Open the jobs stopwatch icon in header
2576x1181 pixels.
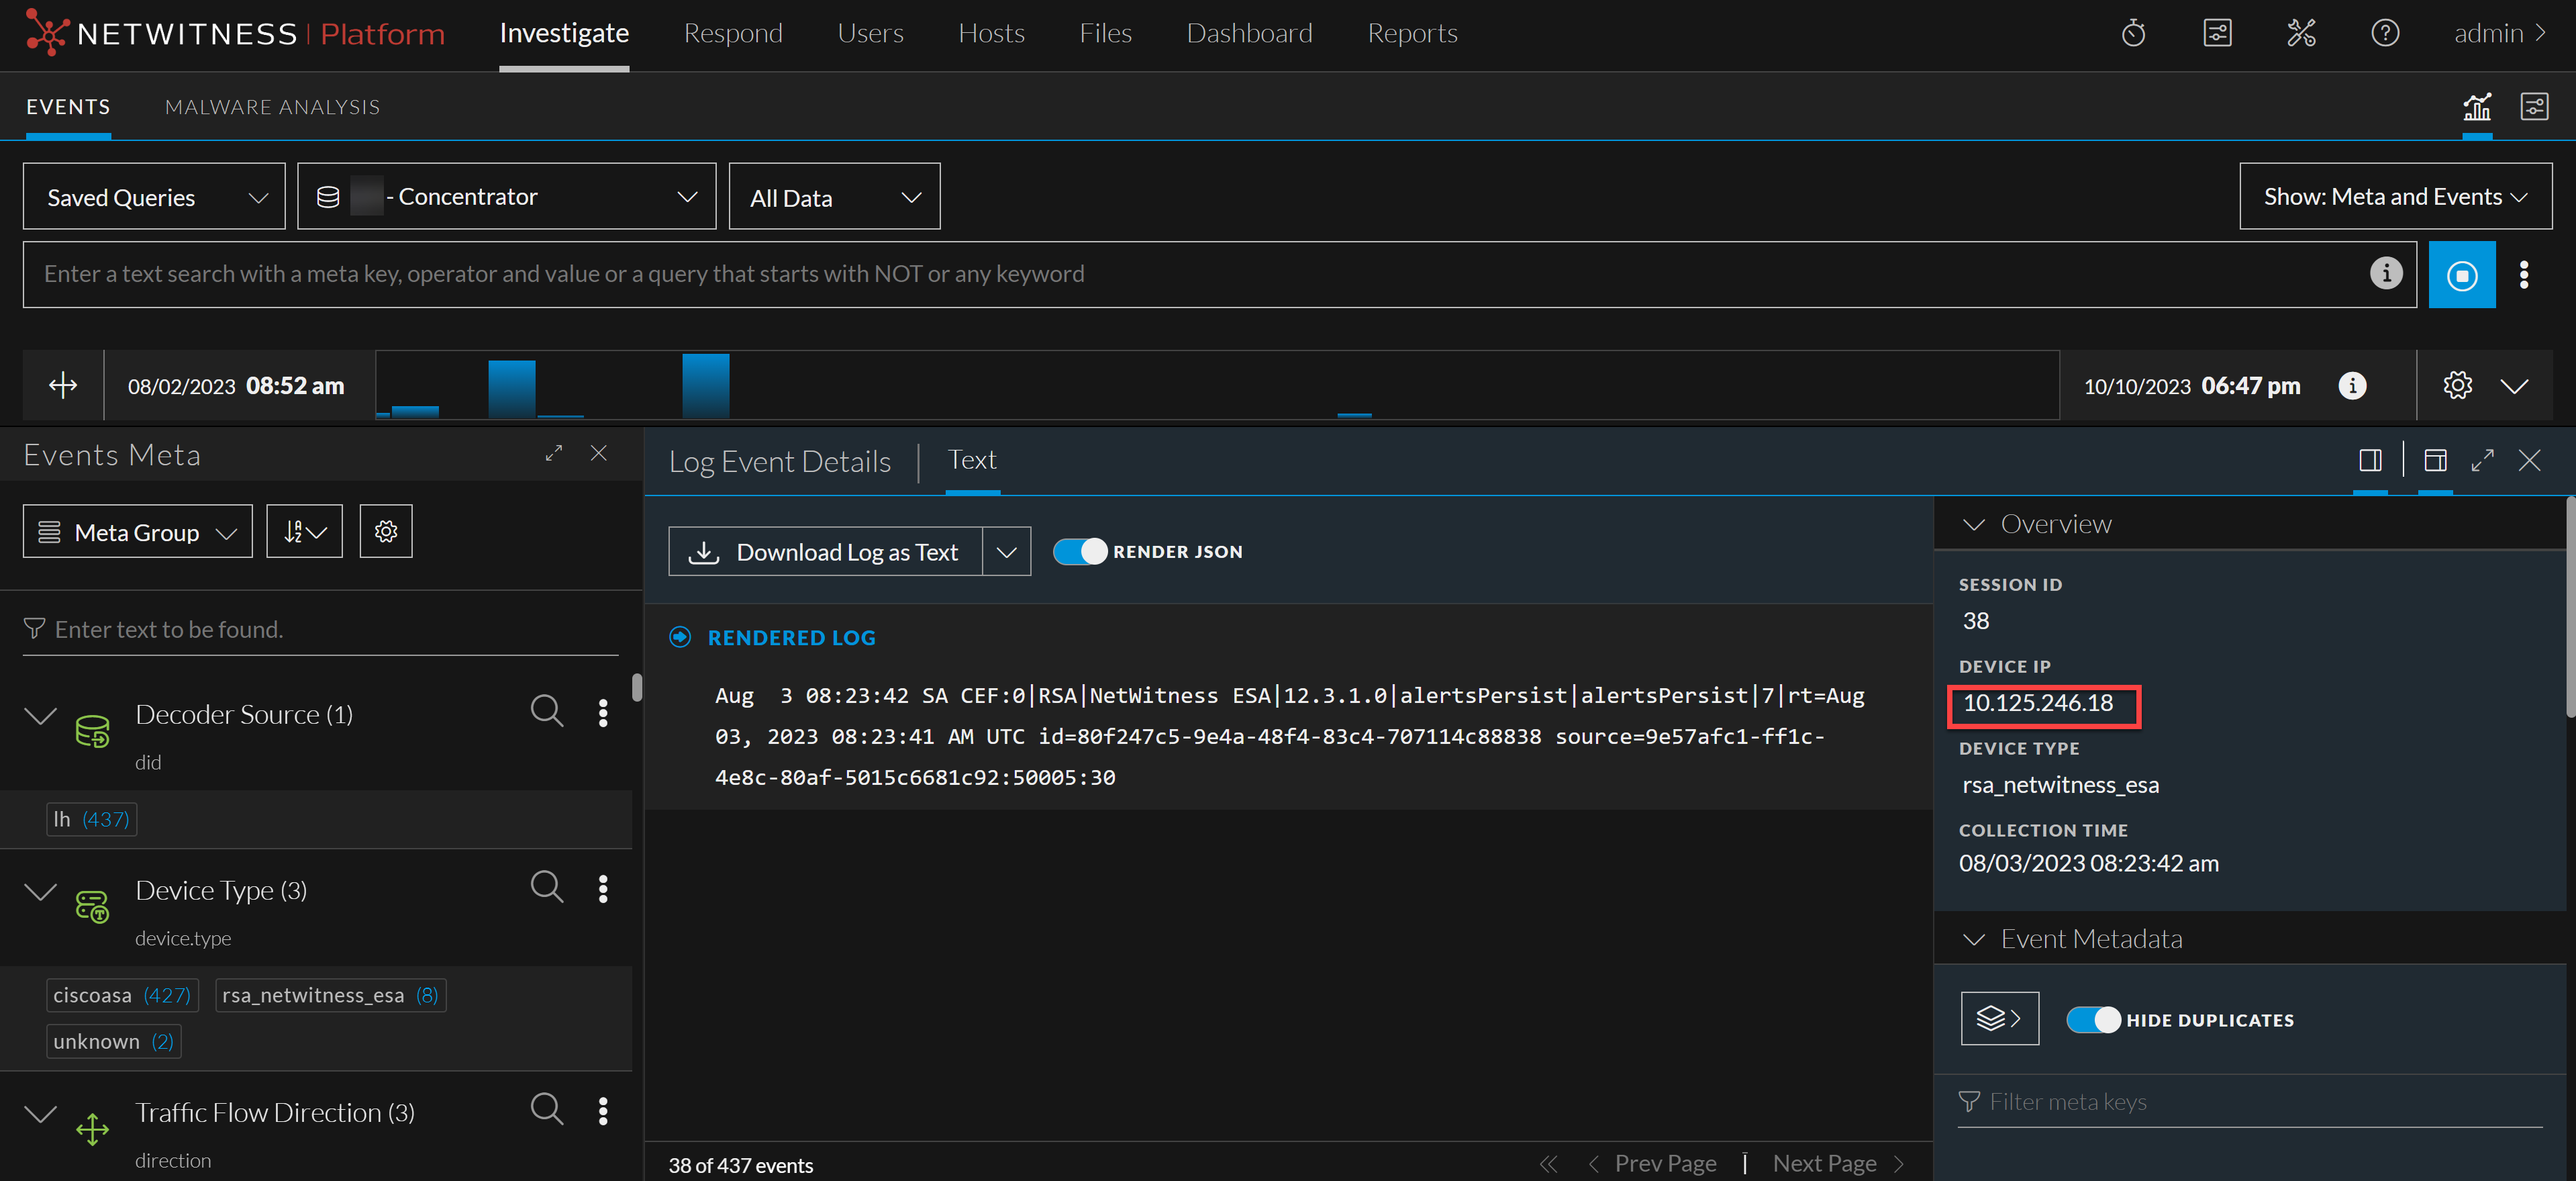pyautogui.click(x=2133, y=34)
